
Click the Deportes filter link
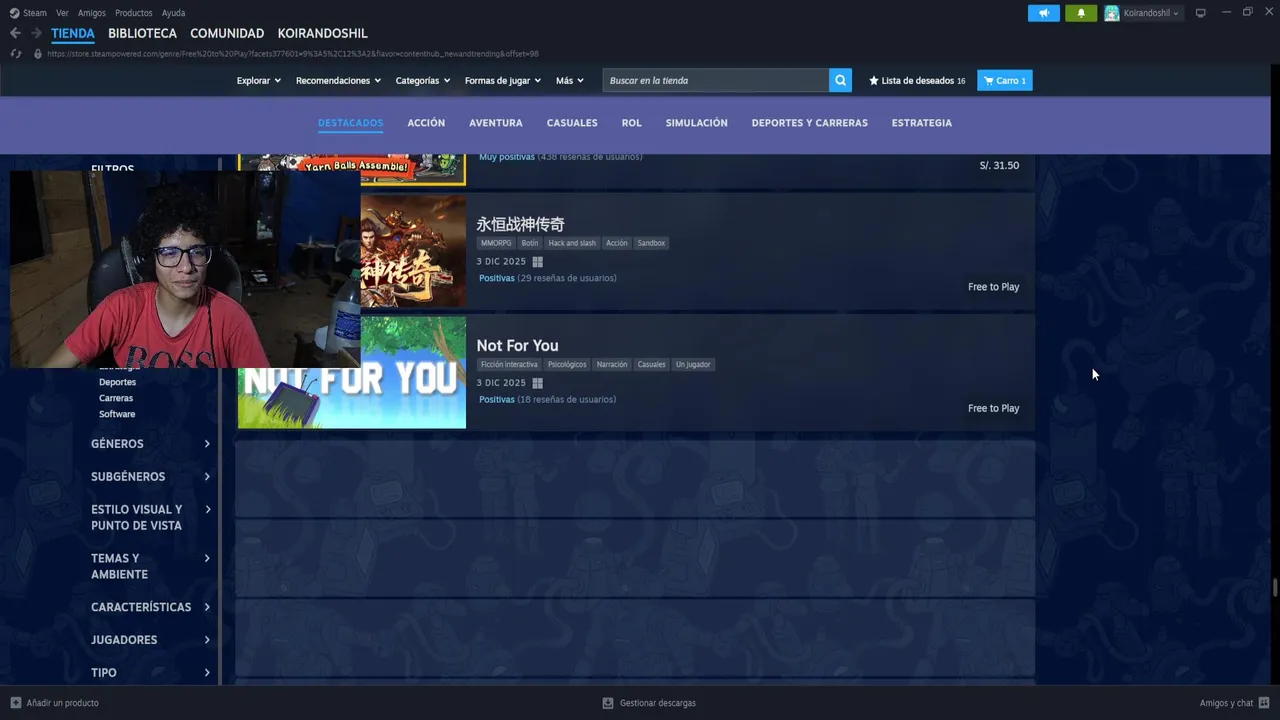[x=117, y=382]
